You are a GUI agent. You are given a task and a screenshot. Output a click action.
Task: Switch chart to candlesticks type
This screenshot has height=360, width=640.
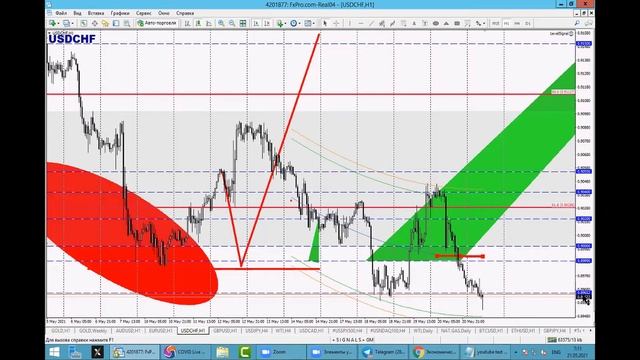pos(198,23)
